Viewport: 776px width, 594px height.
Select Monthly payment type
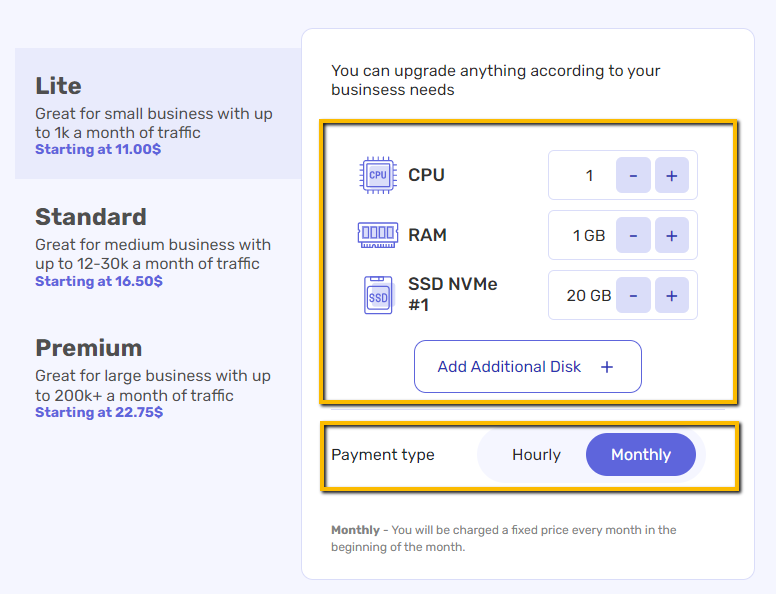coord(640,454)
